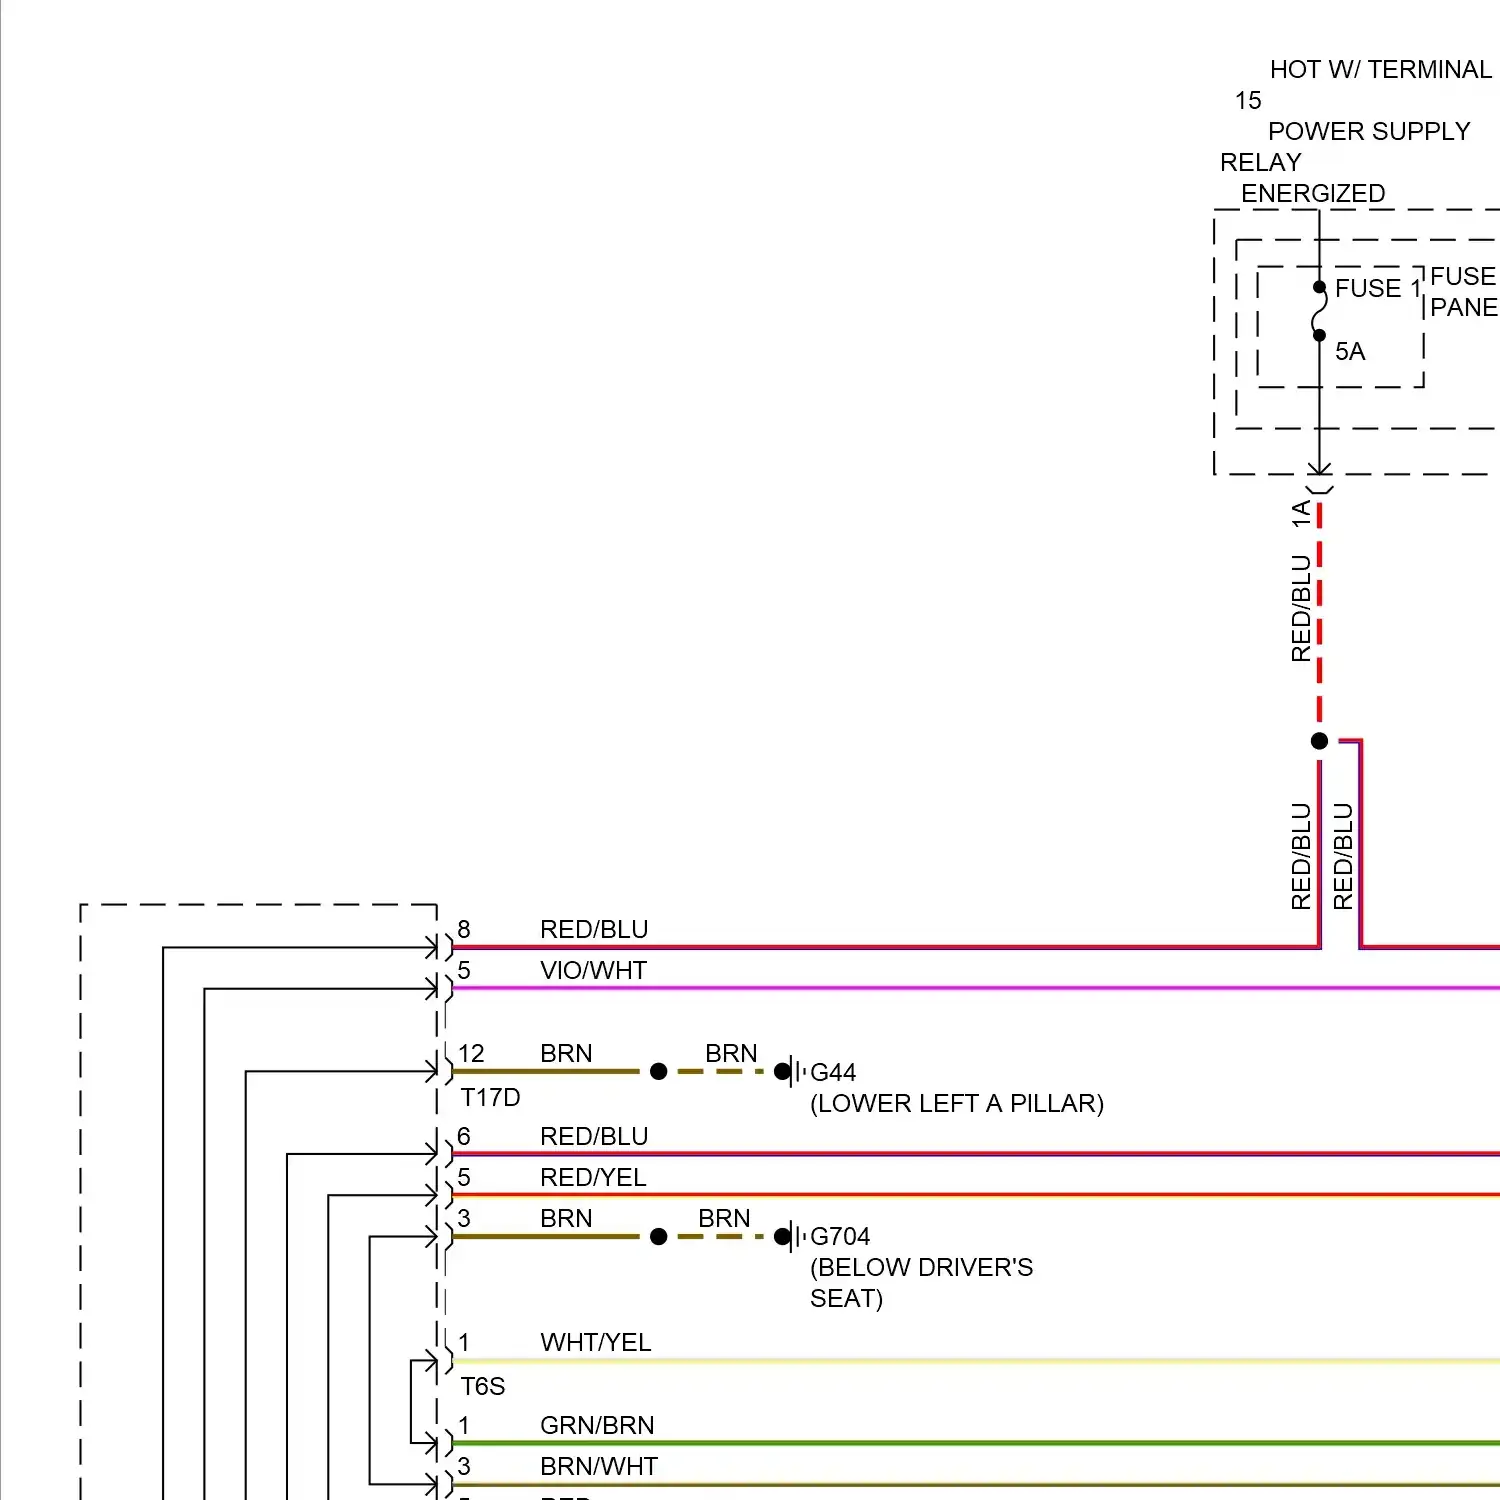This screenshot has width=1500, height=1500.
Task: Click the GRN/BRN wire label
Action: tap(597, 1426)
